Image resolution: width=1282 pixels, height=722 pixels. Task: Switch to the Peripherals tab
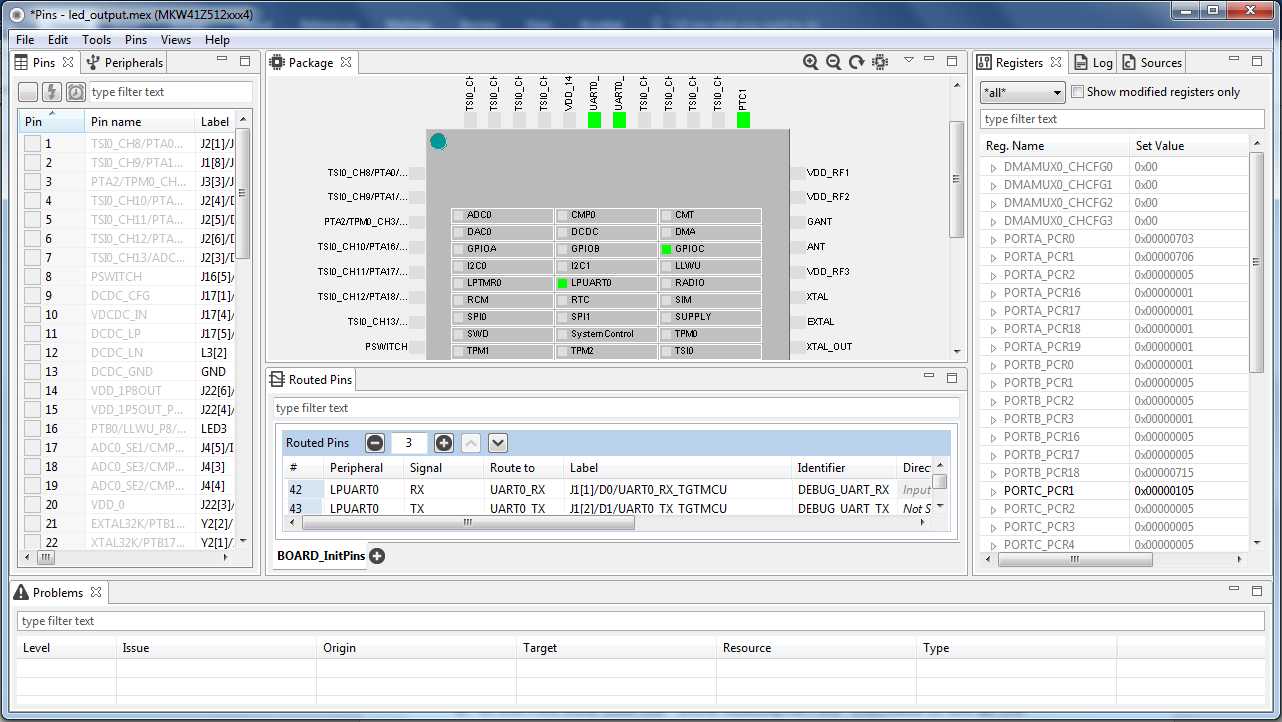point(125,62)
